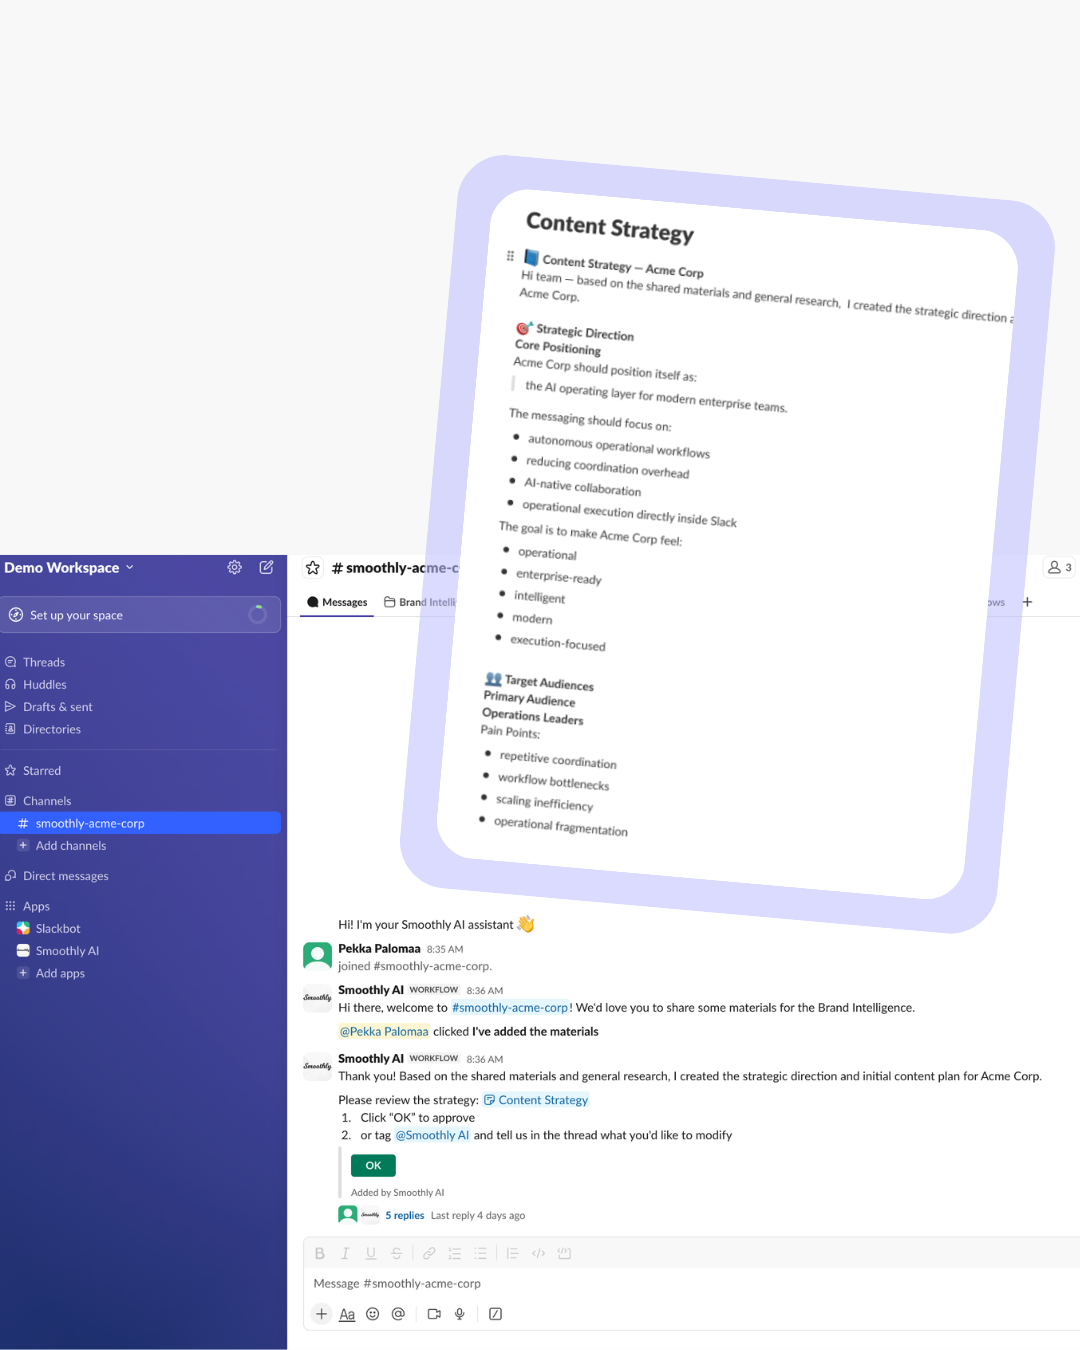The image size is (1080, 1350).
Task: Start an ordered list in composer
Action: [455, 1253]
